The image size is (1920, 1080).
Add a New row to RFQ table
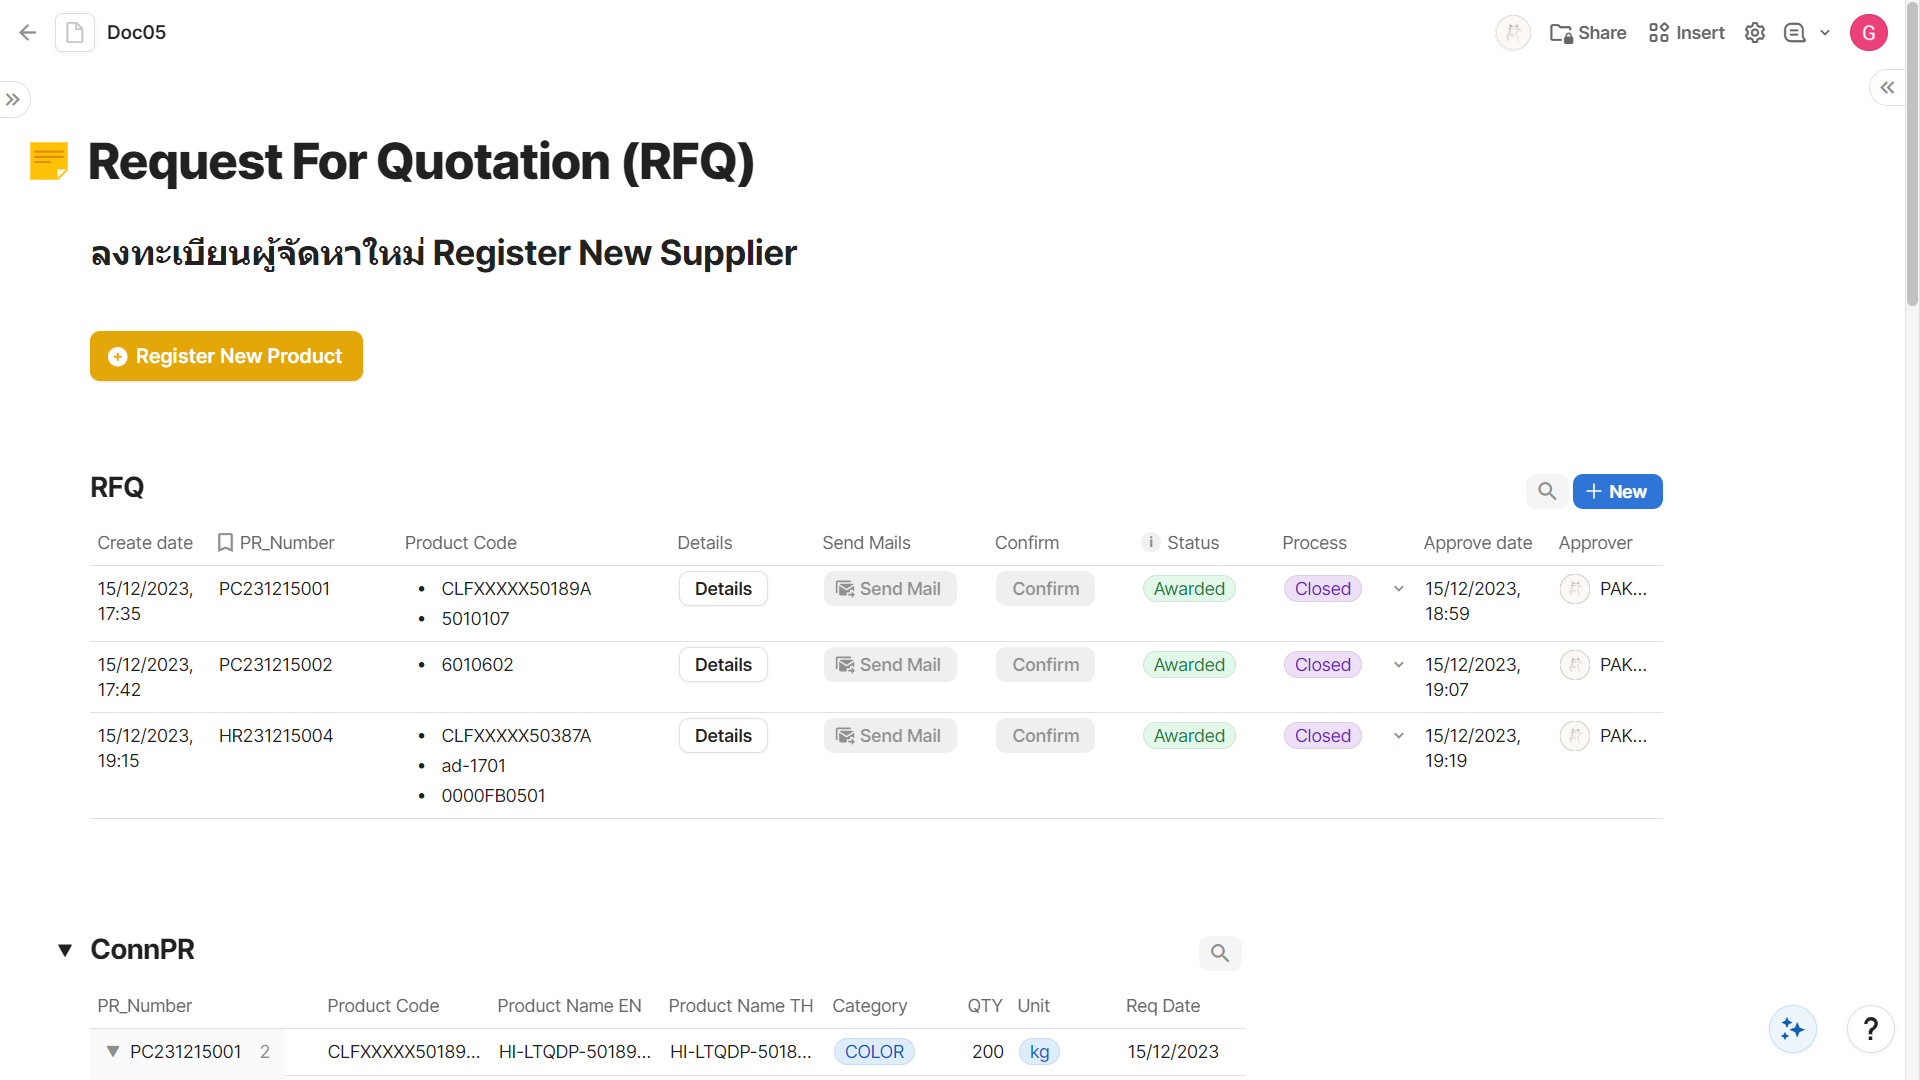click(1617, 491)
